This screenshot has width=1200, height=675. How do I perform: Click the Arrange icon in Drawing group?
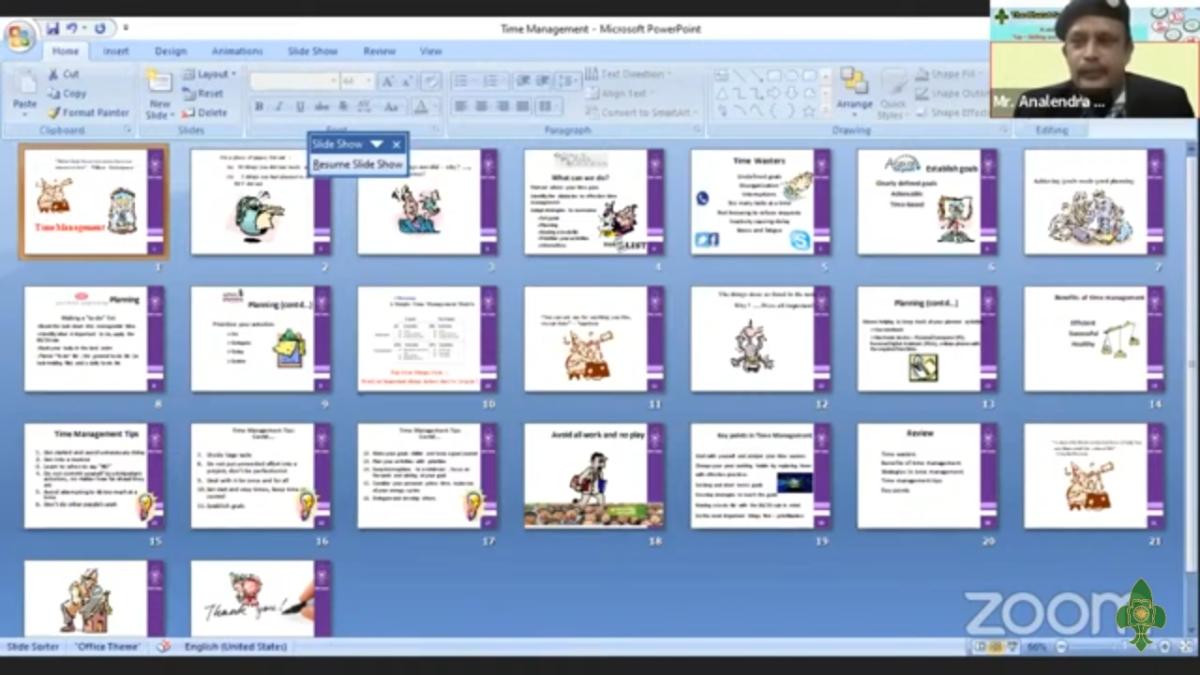tap(854, 88)
